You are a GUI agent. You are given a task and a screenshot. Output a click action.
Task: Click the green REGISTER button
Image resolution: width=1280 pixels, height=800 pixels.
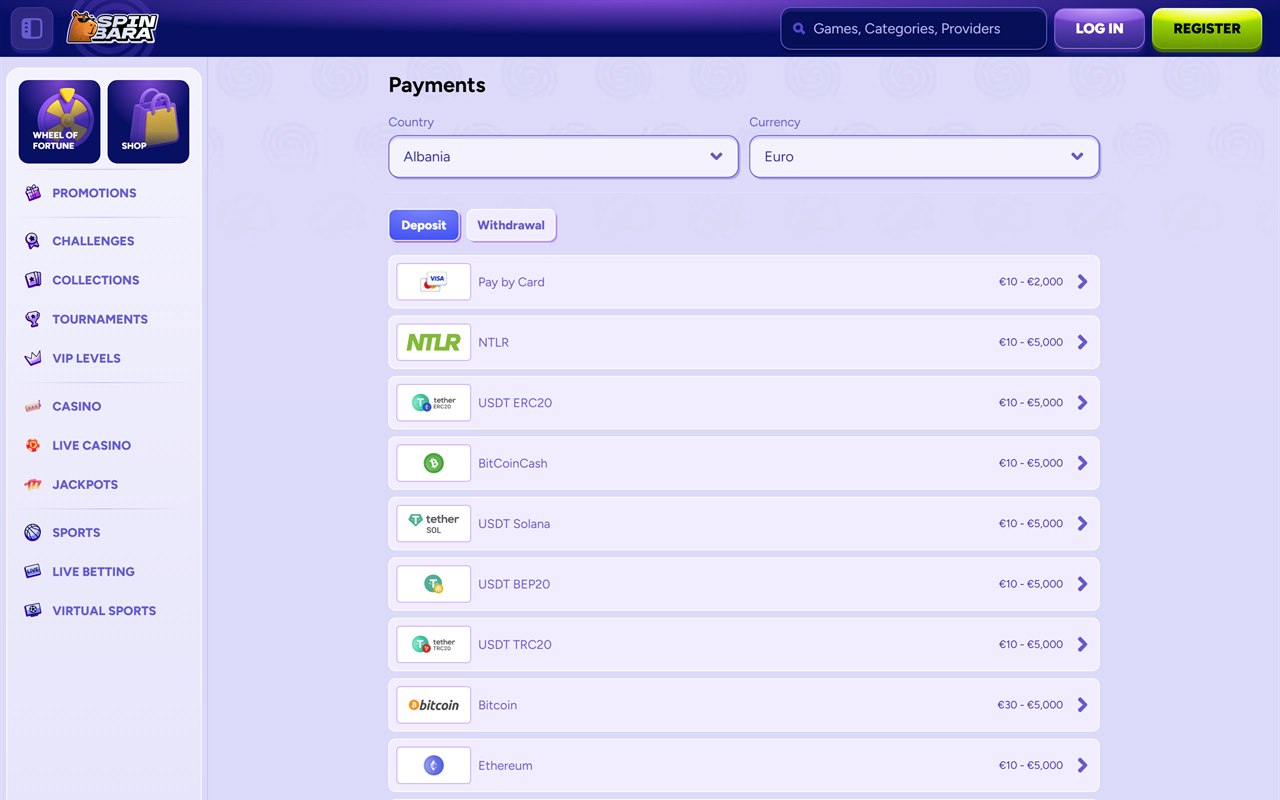(1207, 29)
